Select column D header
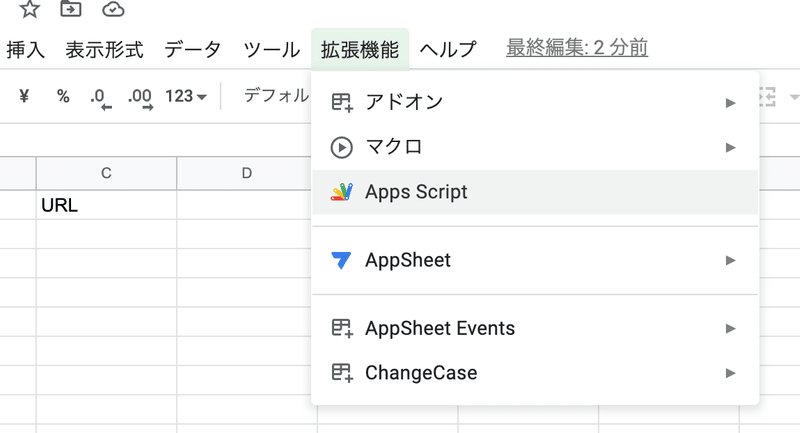This screenshot has width=800, height=433. (247, 173)
